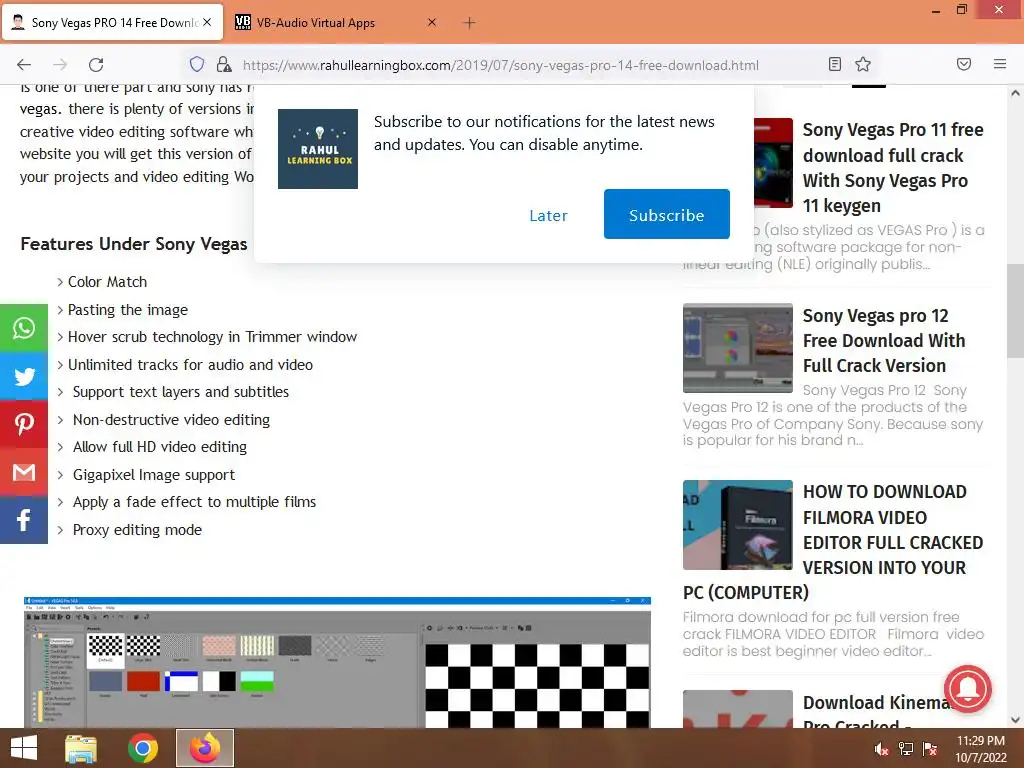The height and width of the screenshot is (768, 1024).
Task: Open network tray icon
Action: pyautogui.click(x=906, y=749)
